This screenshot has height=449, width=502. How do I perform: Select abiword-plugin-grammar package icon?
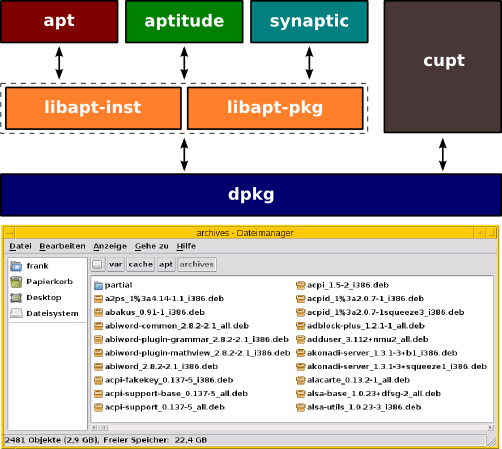pos(98,339)
